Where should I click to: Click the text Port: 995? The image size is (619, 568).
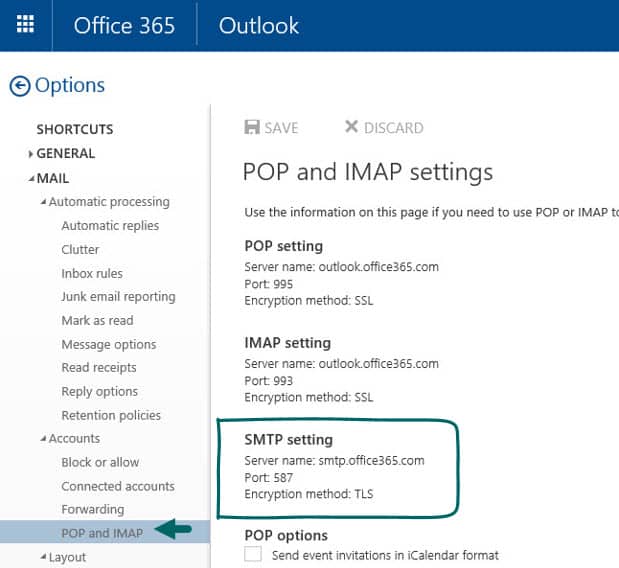268,284
